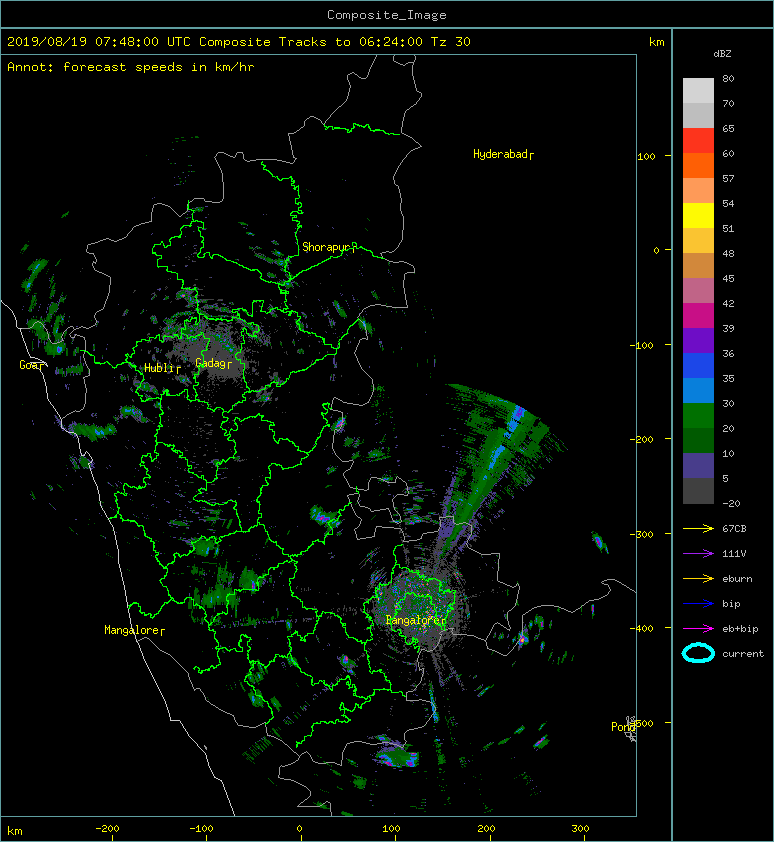Click the dBZ legend heading
Image resolution: width=774 pixels, height=842 pixels.
click(x=722, y=54)
